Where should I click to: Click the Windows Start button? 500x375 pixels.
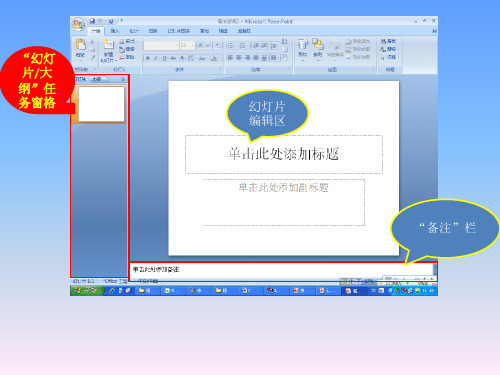pos(86,291)
